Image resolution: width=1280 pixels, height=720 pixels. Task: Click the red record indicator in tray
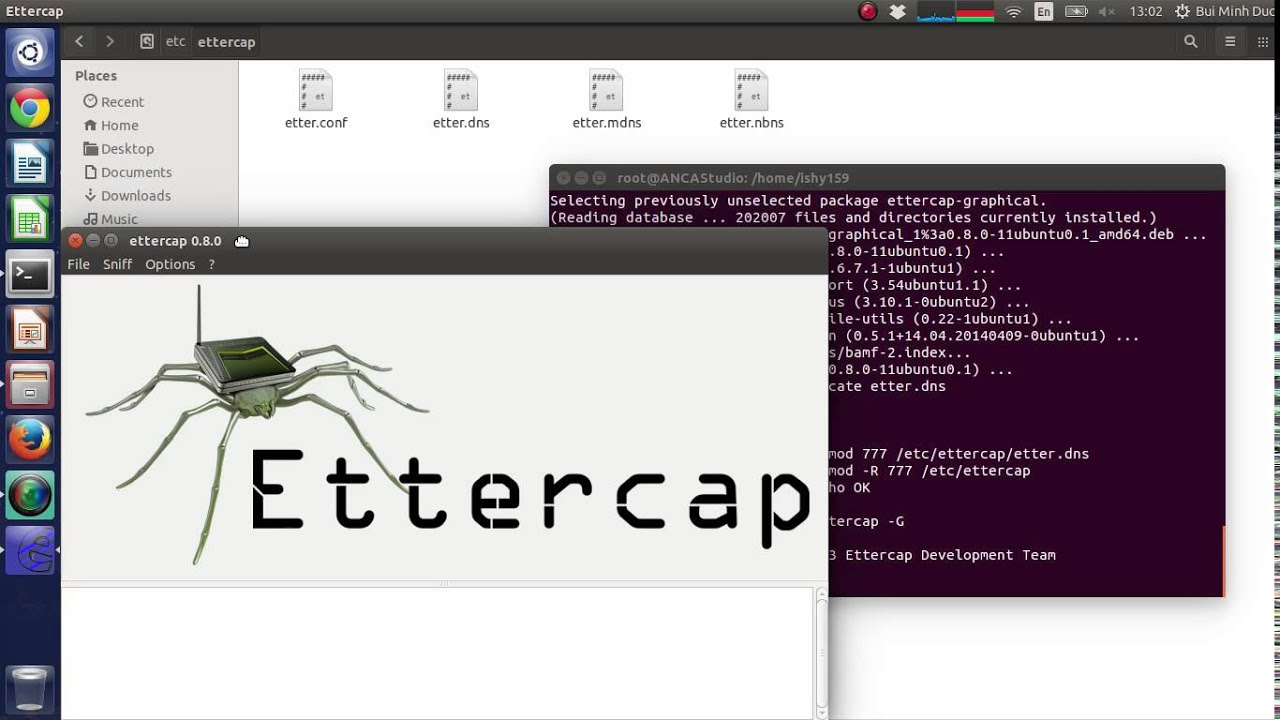coord(868,11)
